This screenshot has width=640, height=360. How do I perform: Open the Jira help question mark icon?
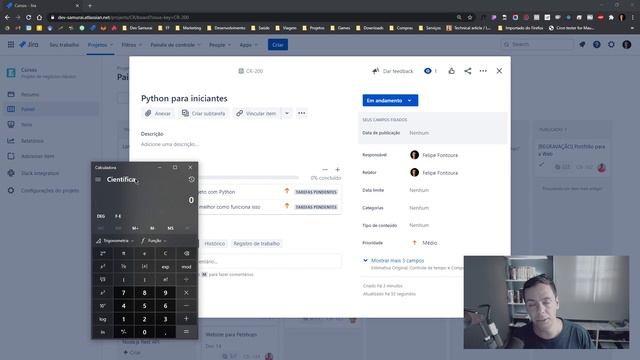point(597,44)
